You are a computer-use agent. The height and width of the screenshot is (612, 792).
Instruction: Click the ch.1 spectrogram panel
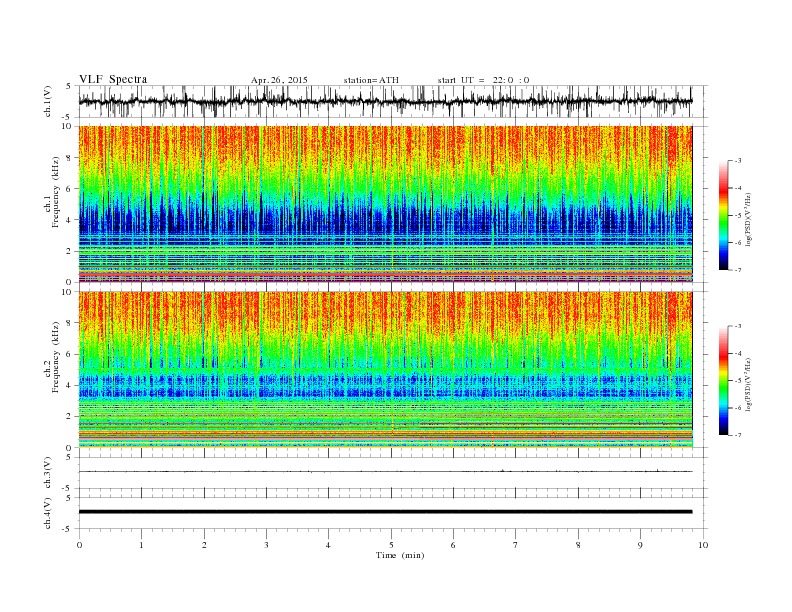tap(385, 204)
